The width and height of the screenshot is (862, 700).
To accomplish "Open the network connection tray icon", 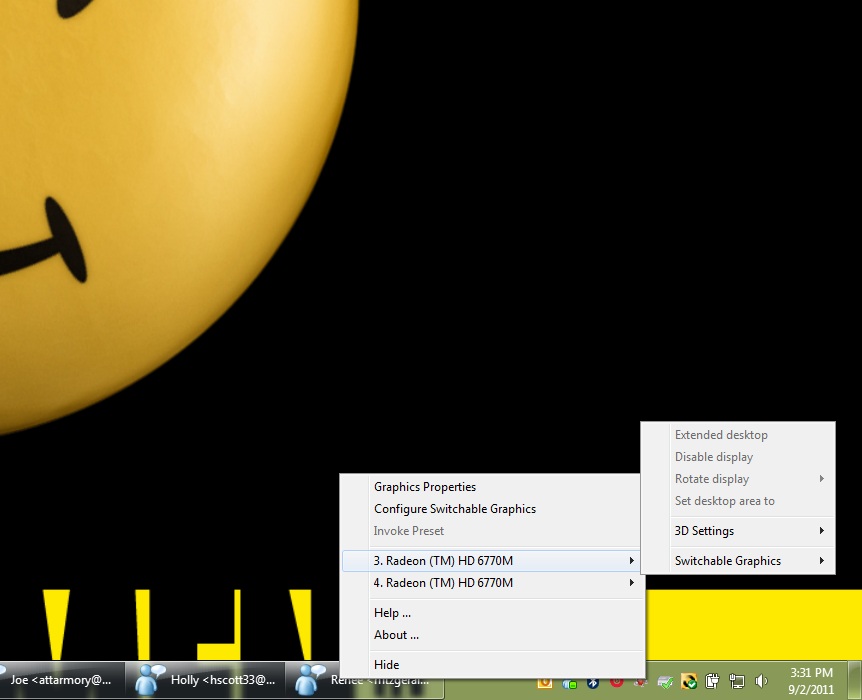I will coord(737,682).
